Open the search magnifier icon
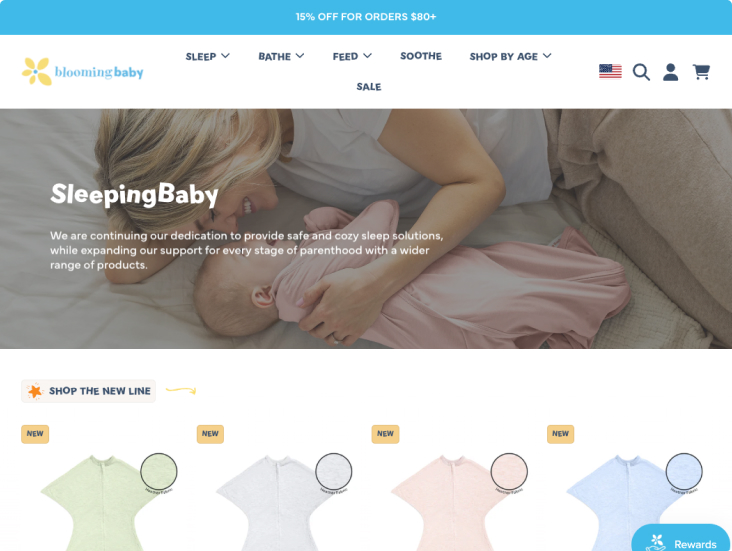 (x=641, y=72)
